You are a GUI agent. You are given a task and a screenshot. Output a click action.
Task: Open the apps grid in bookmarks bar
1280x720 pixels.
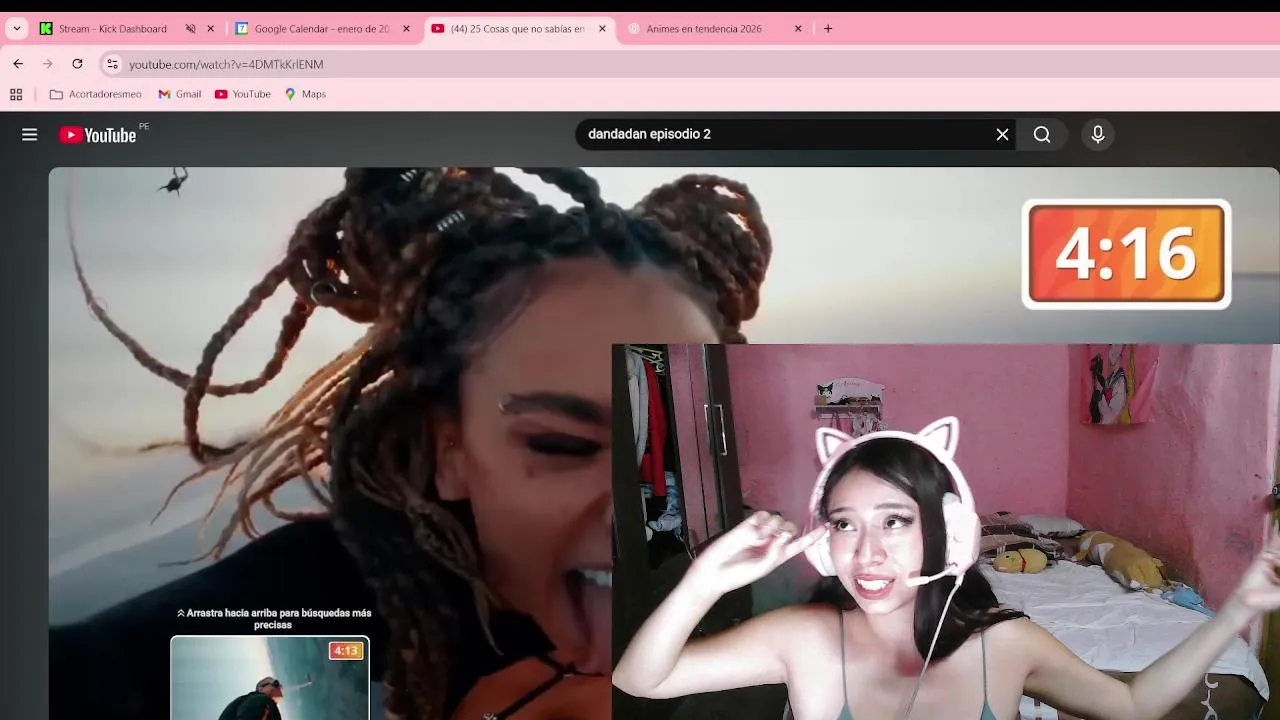[x=16, y=94]
